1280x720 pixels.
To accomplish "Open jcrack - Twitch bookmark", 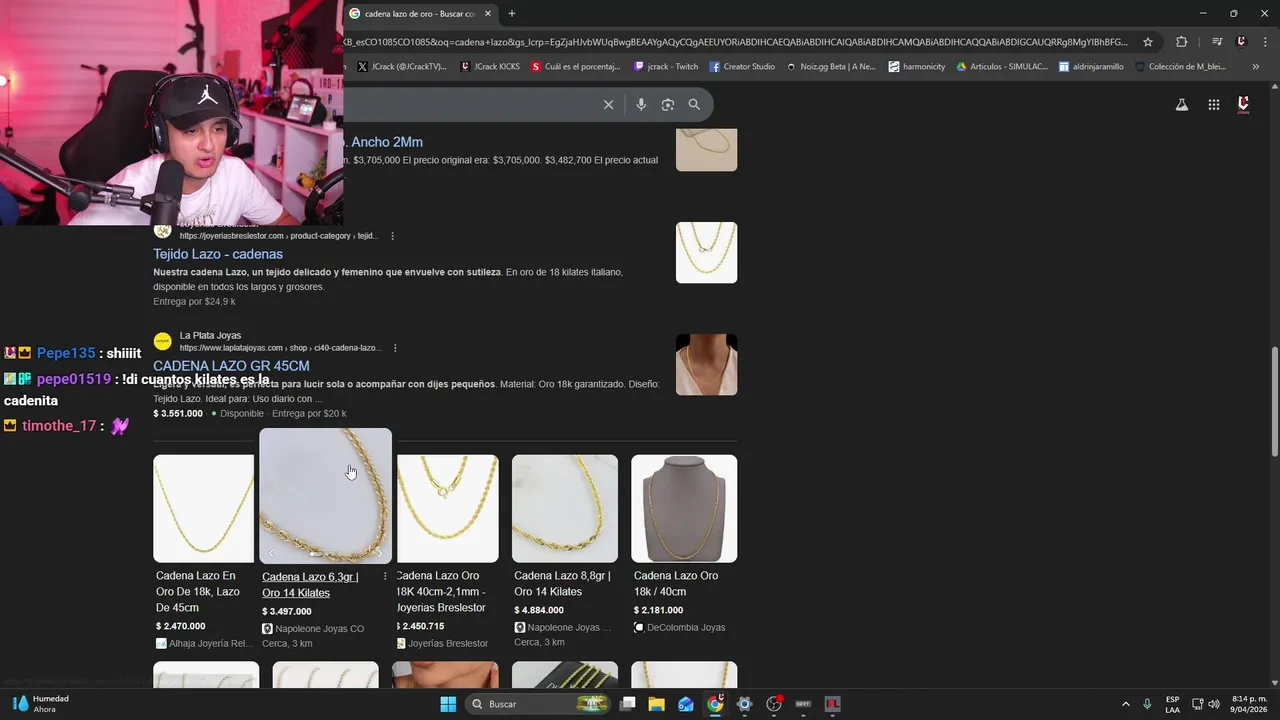I will coord(666,67).
